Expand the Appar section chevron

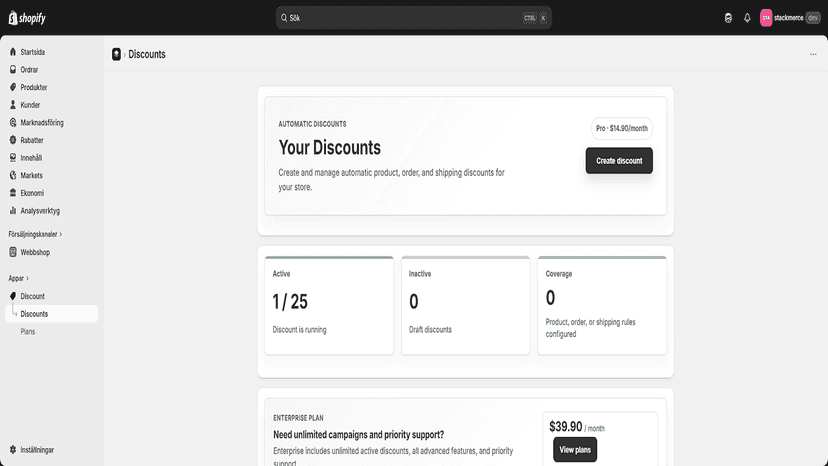[x=27, y=278]
